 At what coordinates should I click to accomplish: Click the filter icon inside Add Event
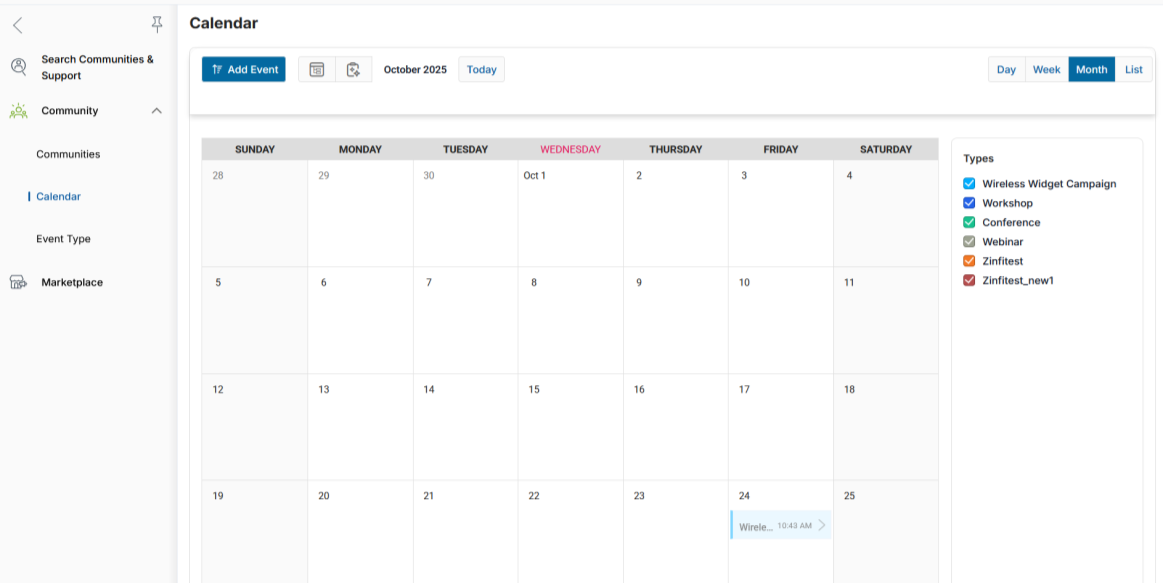[217, 69]
